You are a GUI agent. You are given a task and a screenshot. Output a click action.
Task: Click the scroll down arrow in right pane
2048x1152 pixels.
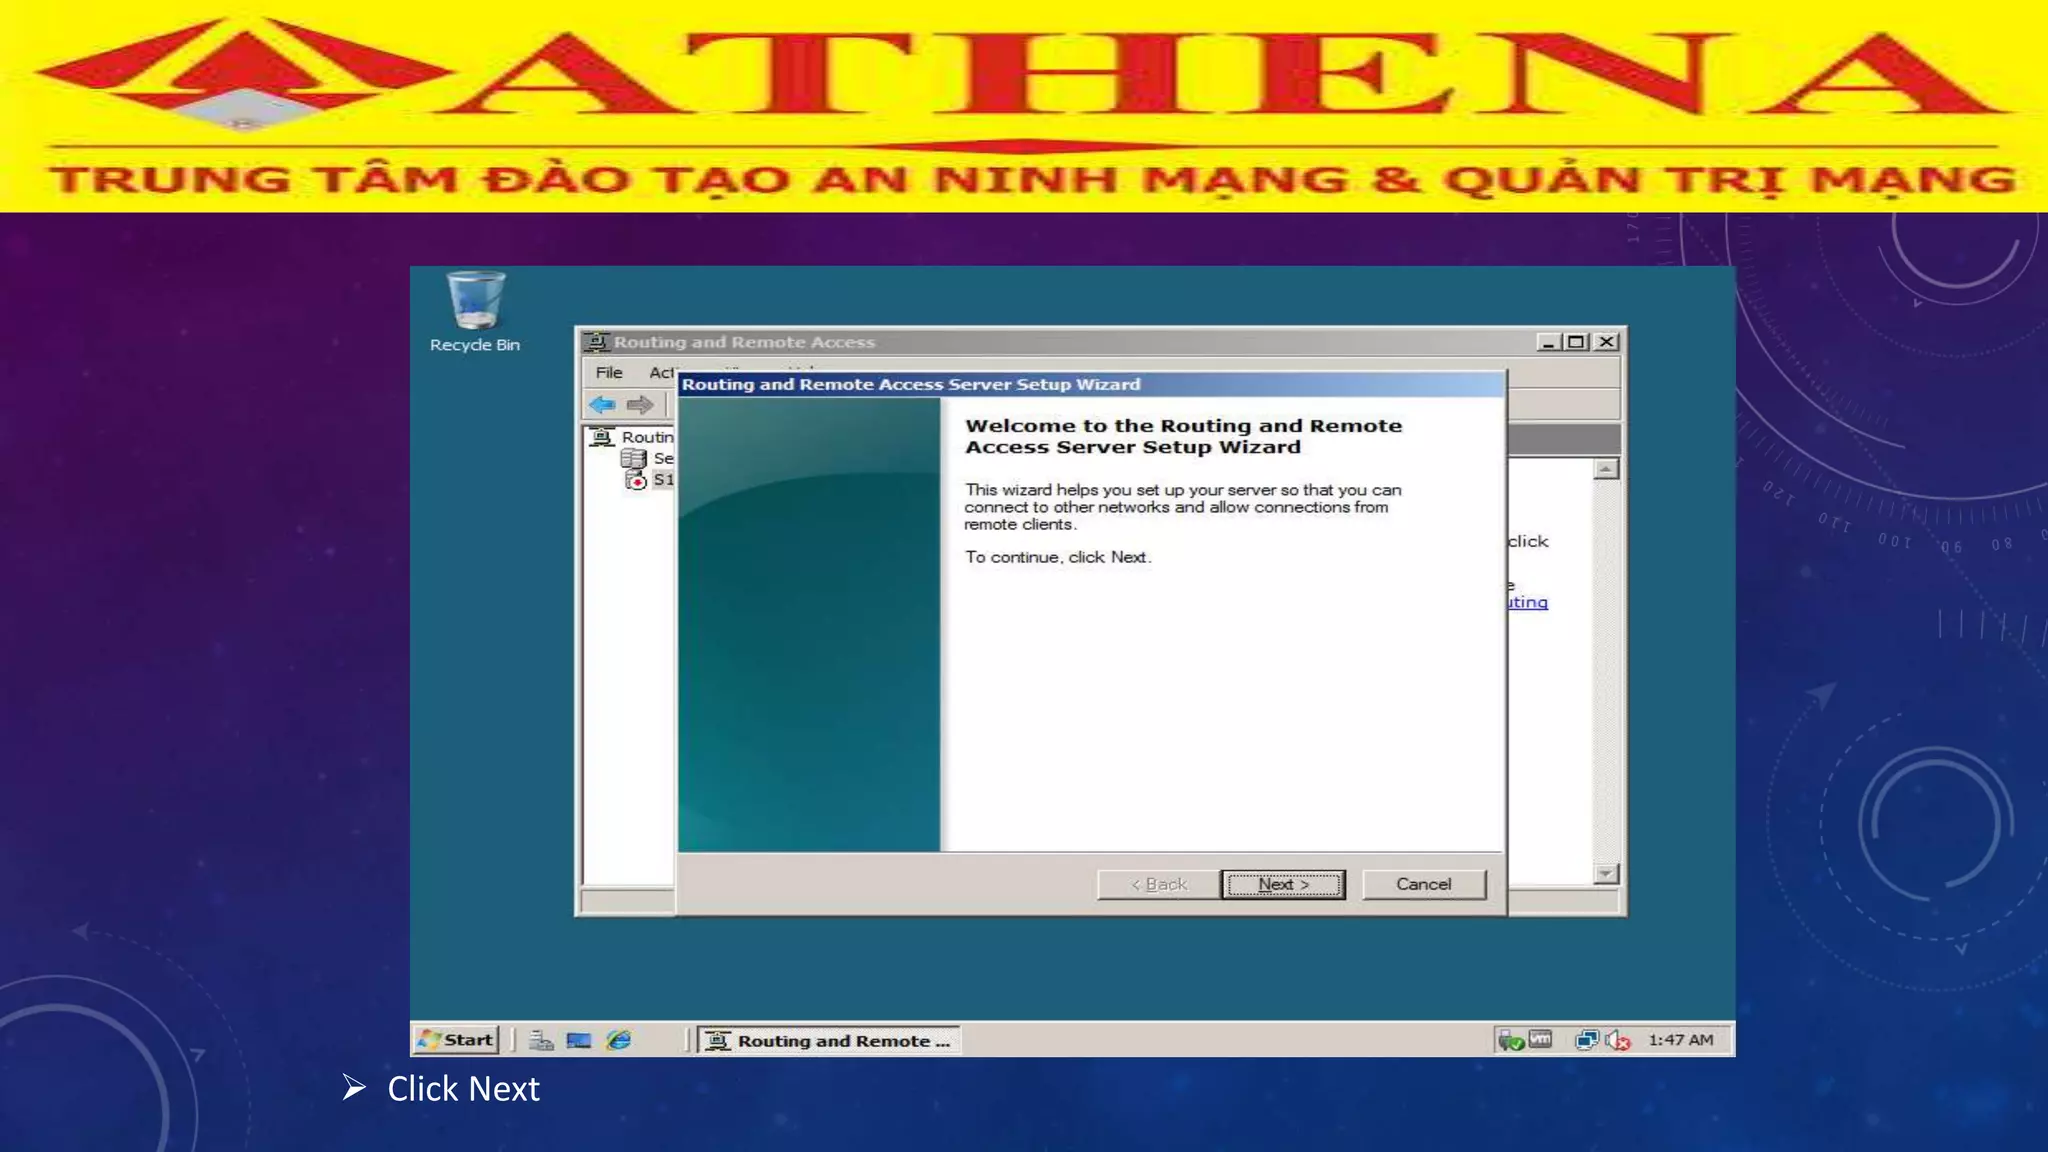pos(1606,874)
